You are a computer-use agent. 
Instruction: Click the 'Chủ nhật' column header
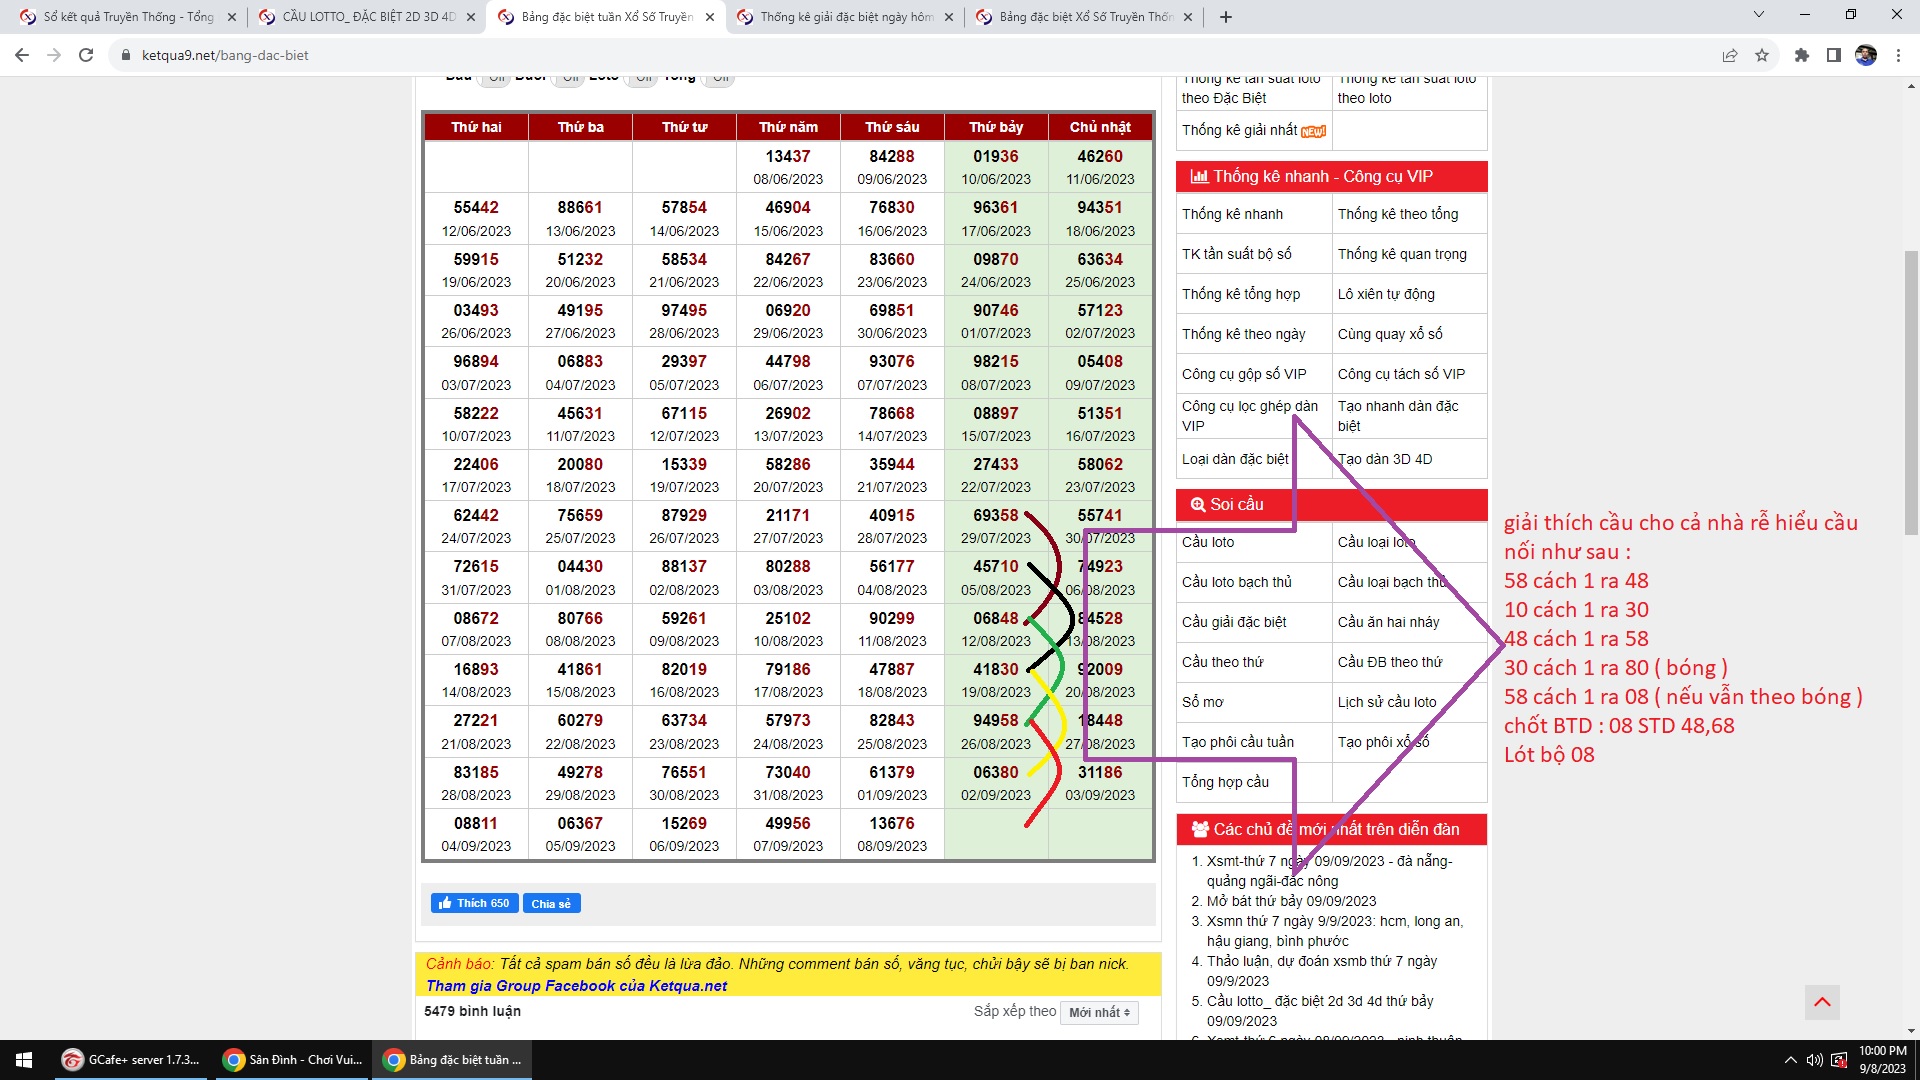click(1100, 127)
